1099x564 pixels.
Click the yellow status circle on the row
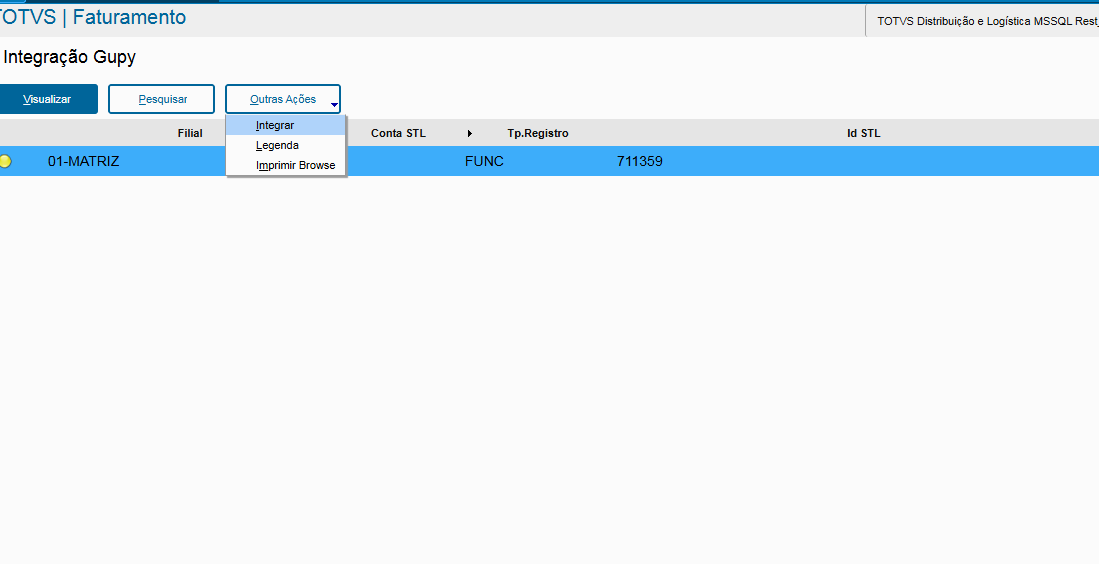click(5, 161)
